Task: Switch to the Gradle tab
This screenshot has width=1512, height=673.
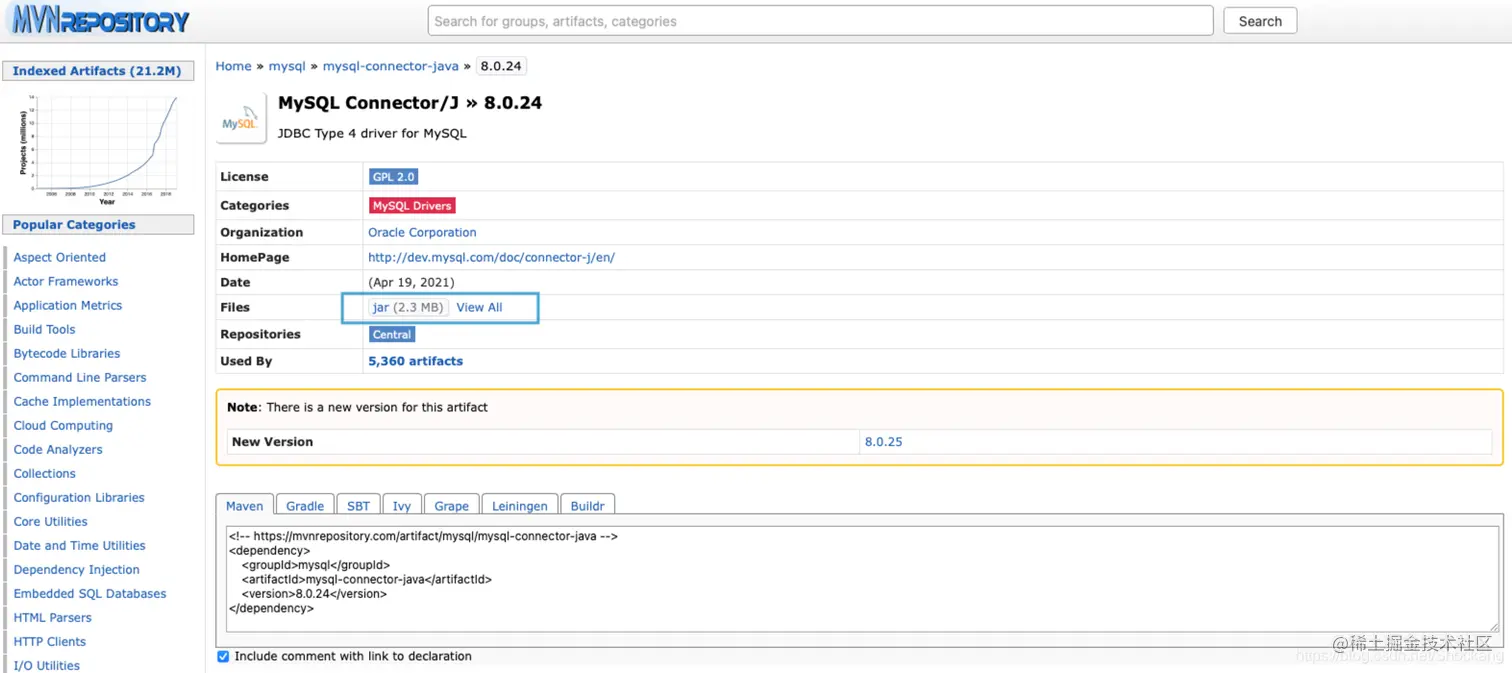Action: [305, 506]
